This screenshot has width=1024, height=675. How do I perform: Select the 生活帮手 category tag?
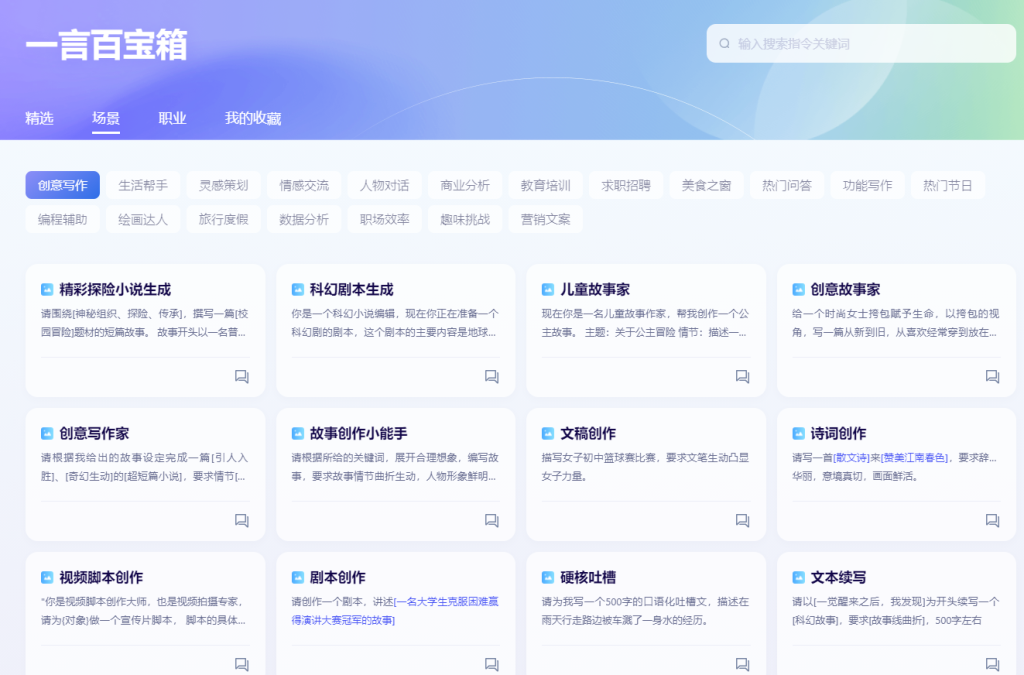pyautogui.click(x=143, y=185)
